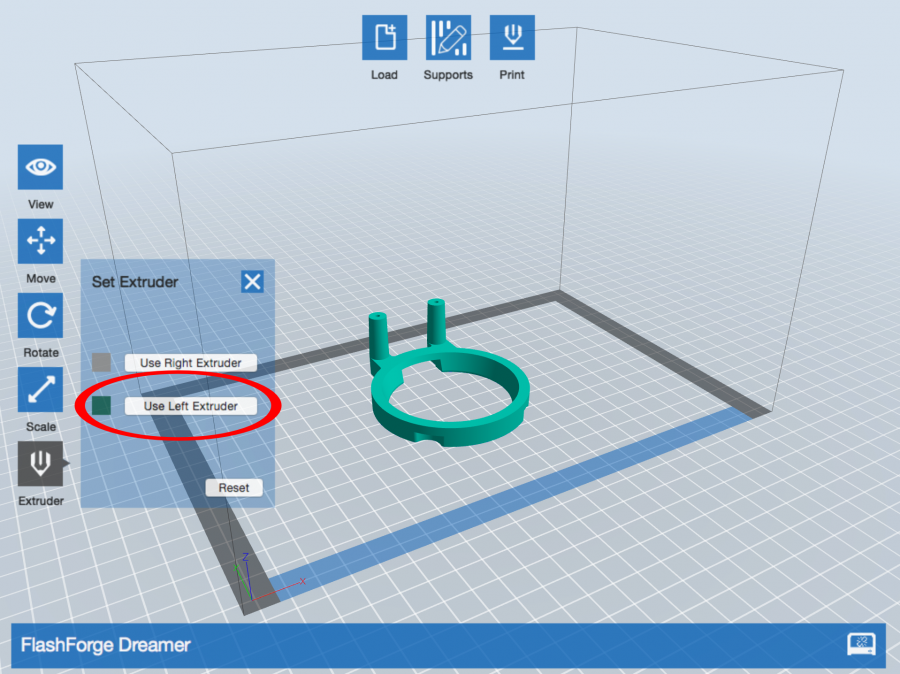Image resolution: width=900 pixels, height=674 pixels.
Task: Click Use Left Extruder button
Action: pos(191,406)
